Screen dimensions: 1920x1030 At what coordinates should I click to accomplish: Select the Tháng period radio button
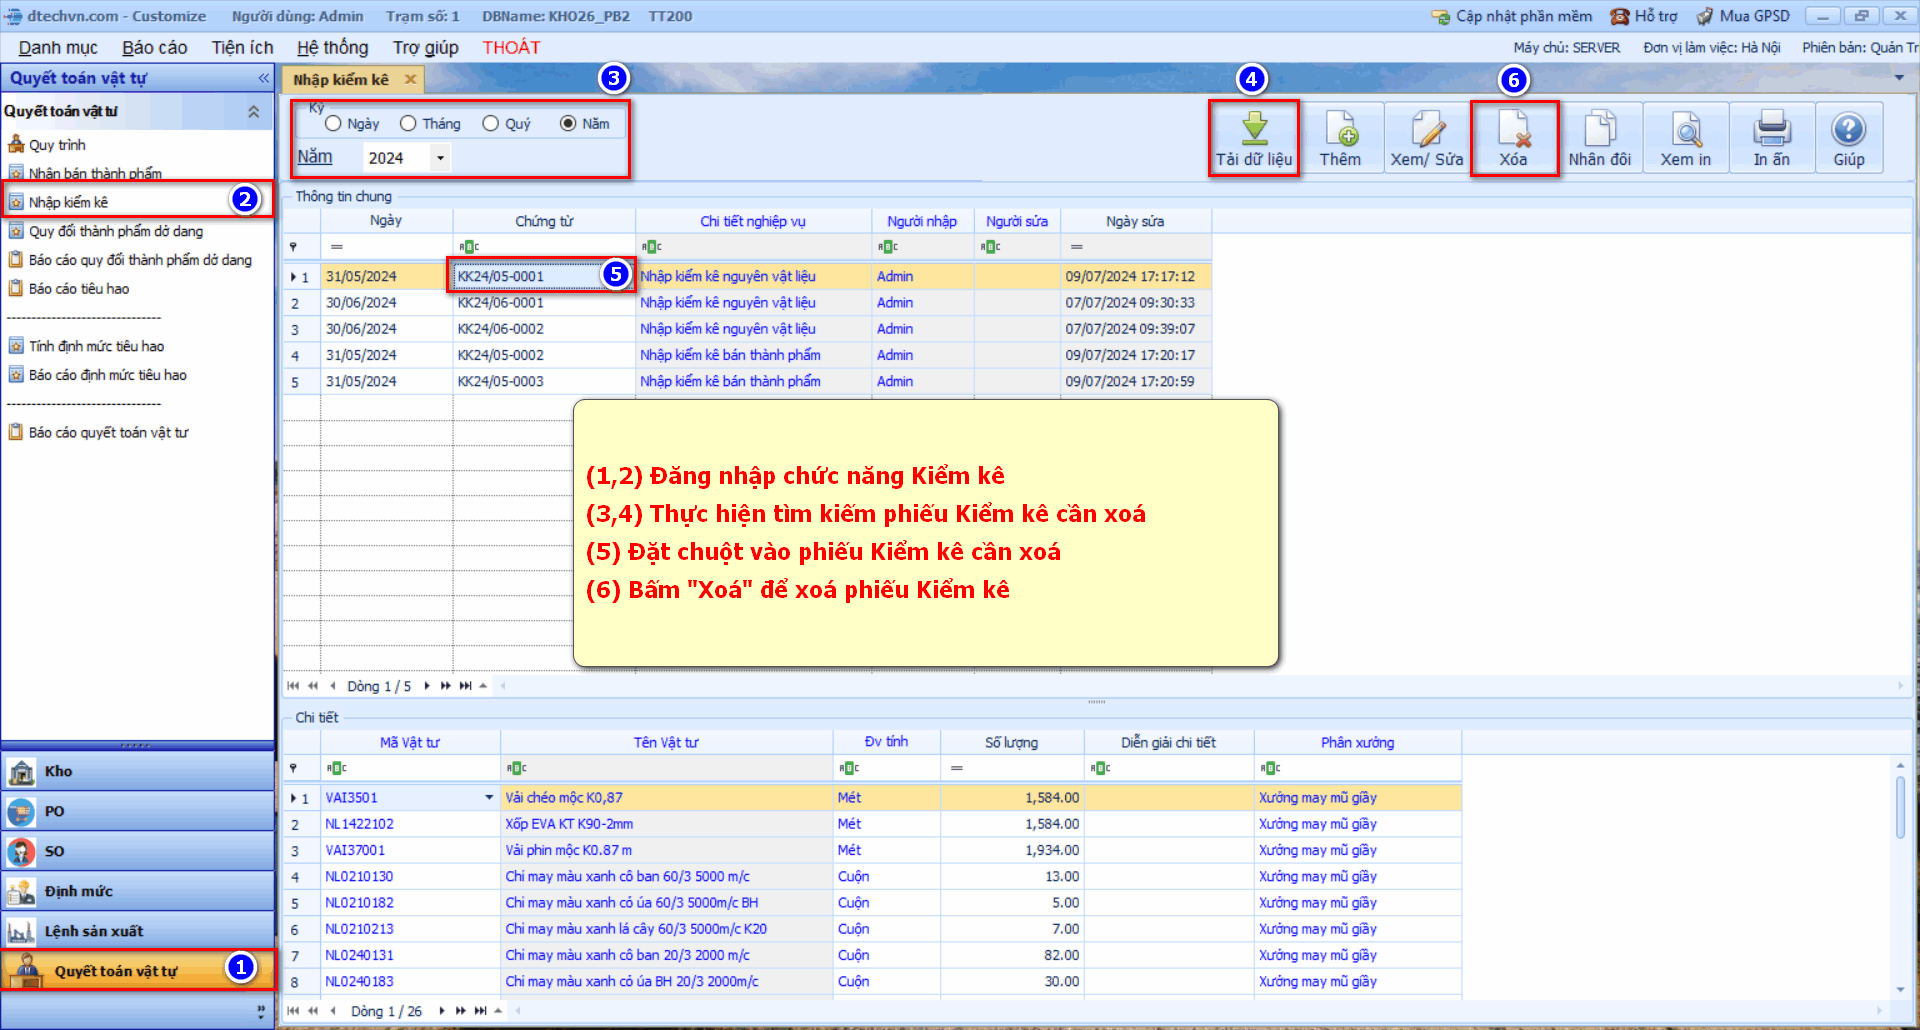tap(408, 124)
